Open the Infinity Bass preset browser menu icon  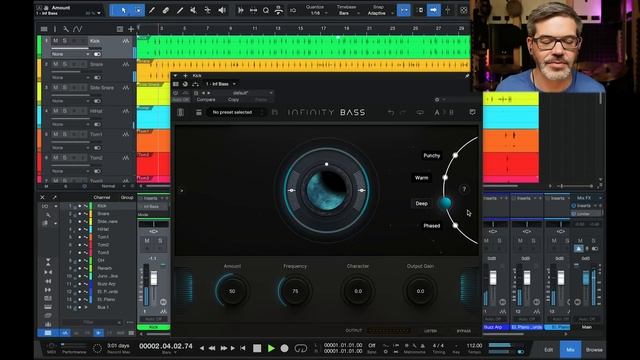[x=198, y=112]
